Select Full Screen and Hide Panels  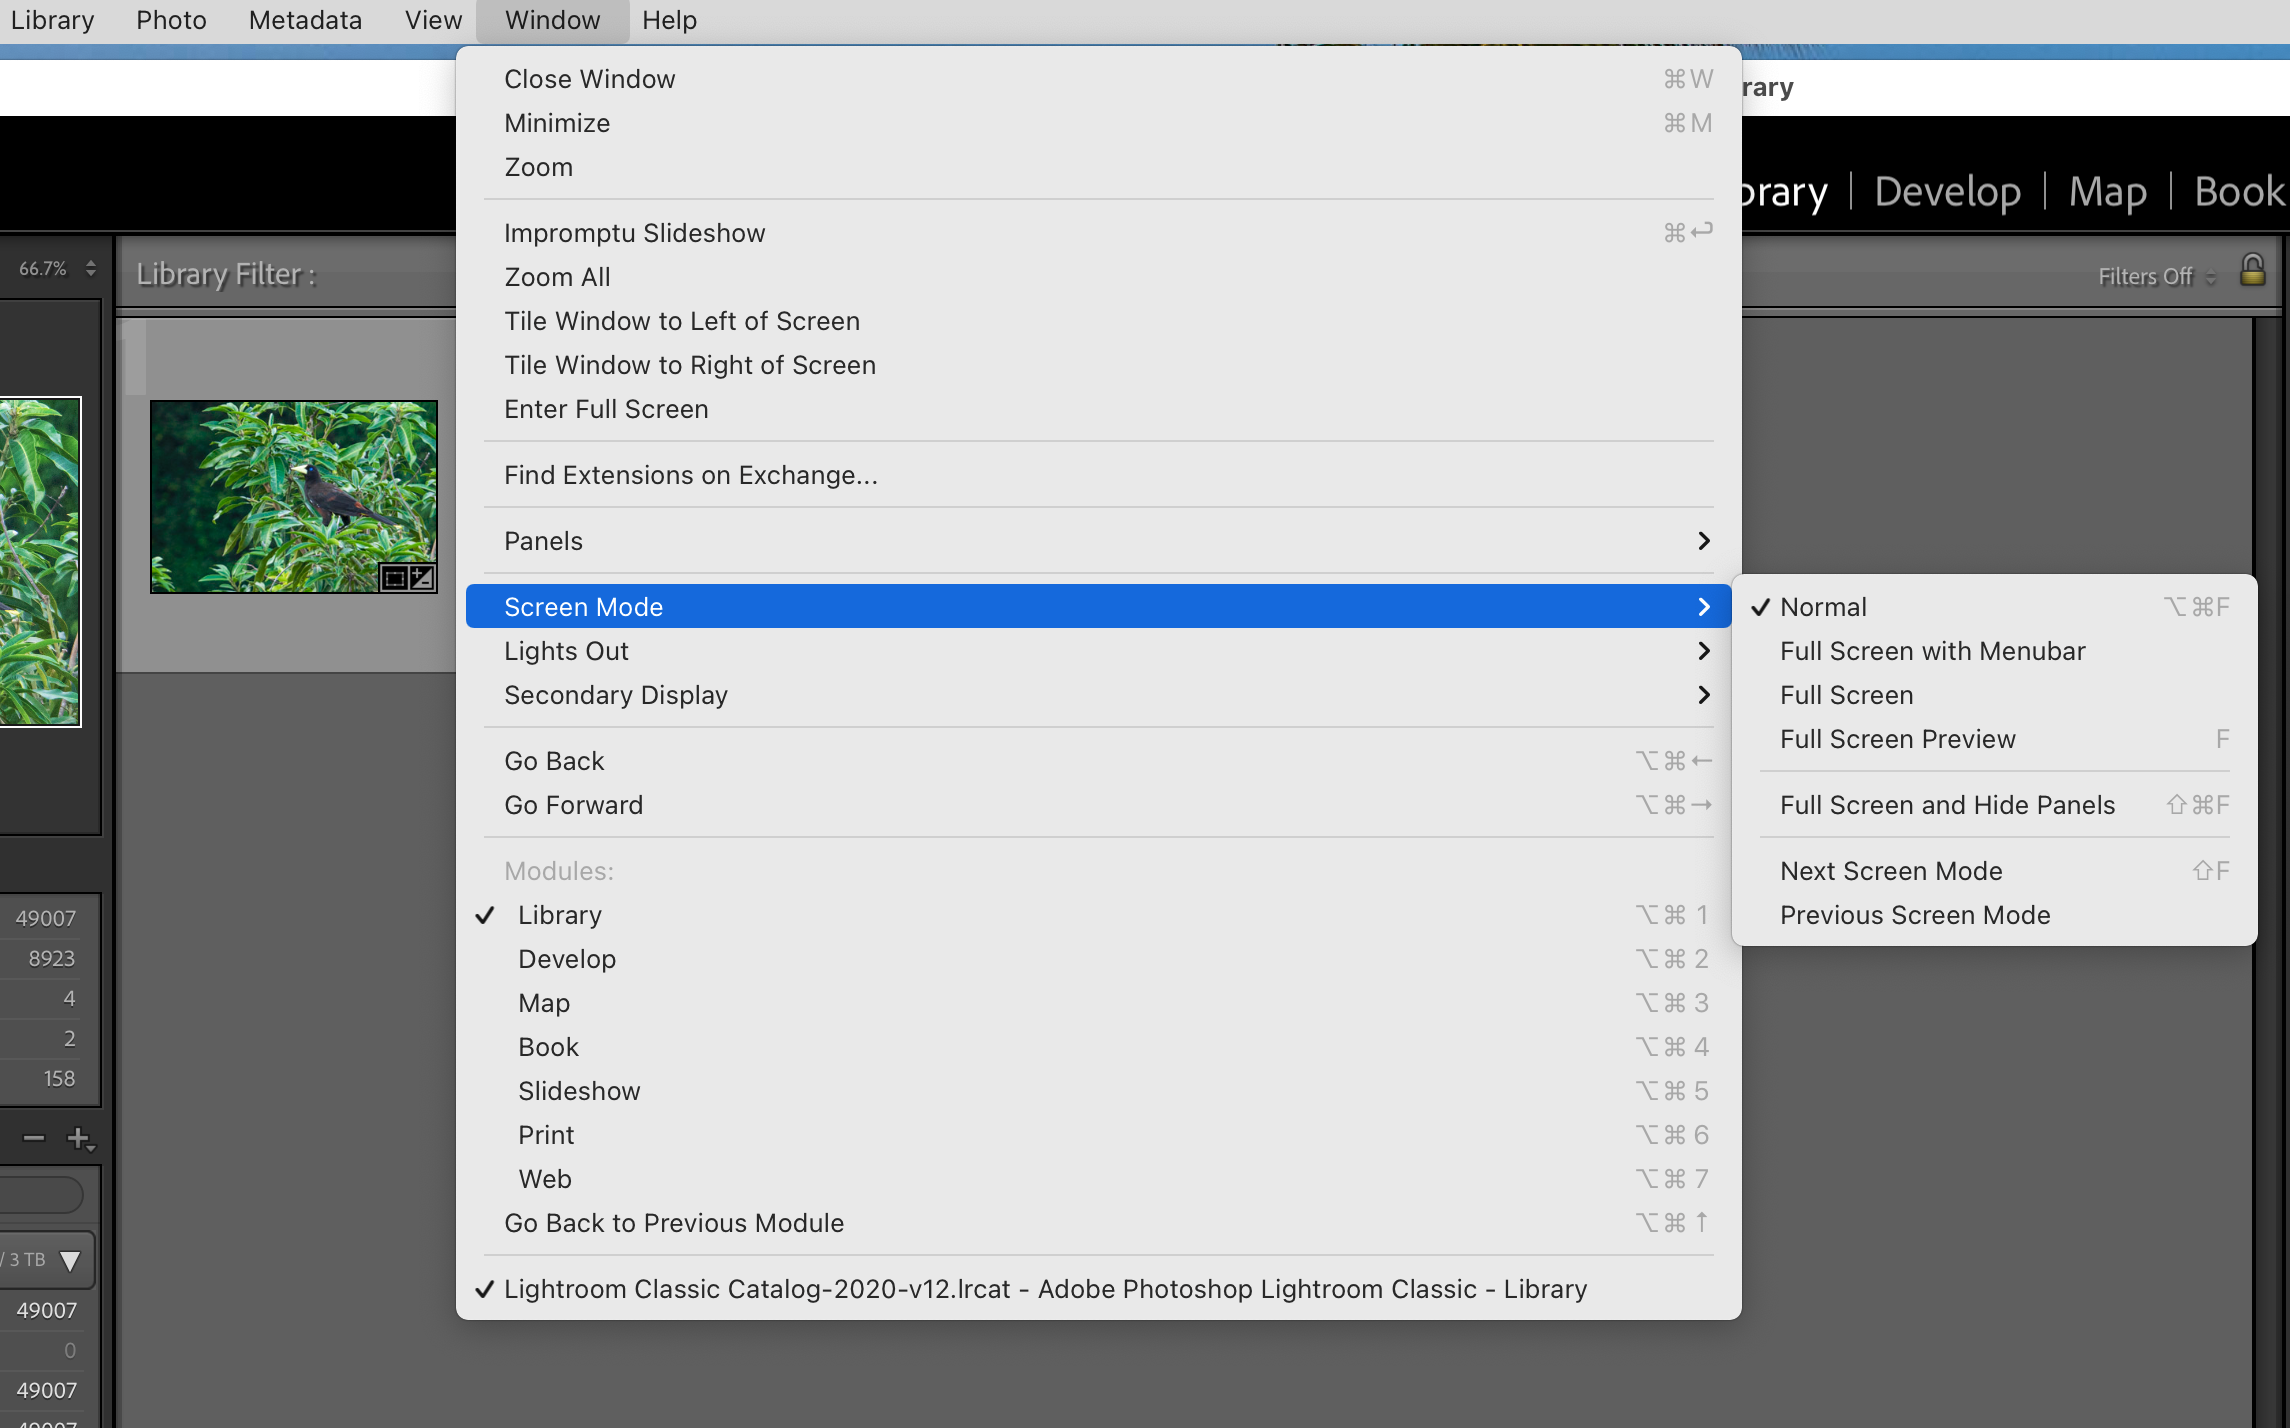click(1946, 804)
